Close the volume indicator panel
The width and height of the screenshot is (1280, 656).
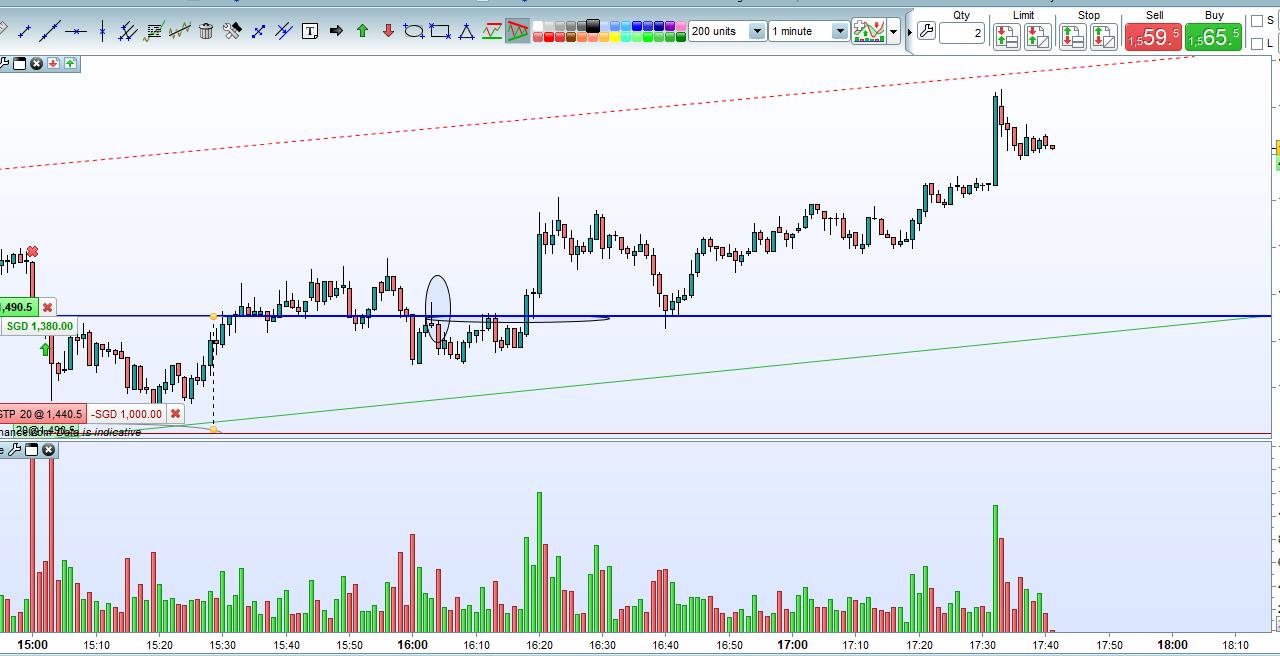pos(48,450)
